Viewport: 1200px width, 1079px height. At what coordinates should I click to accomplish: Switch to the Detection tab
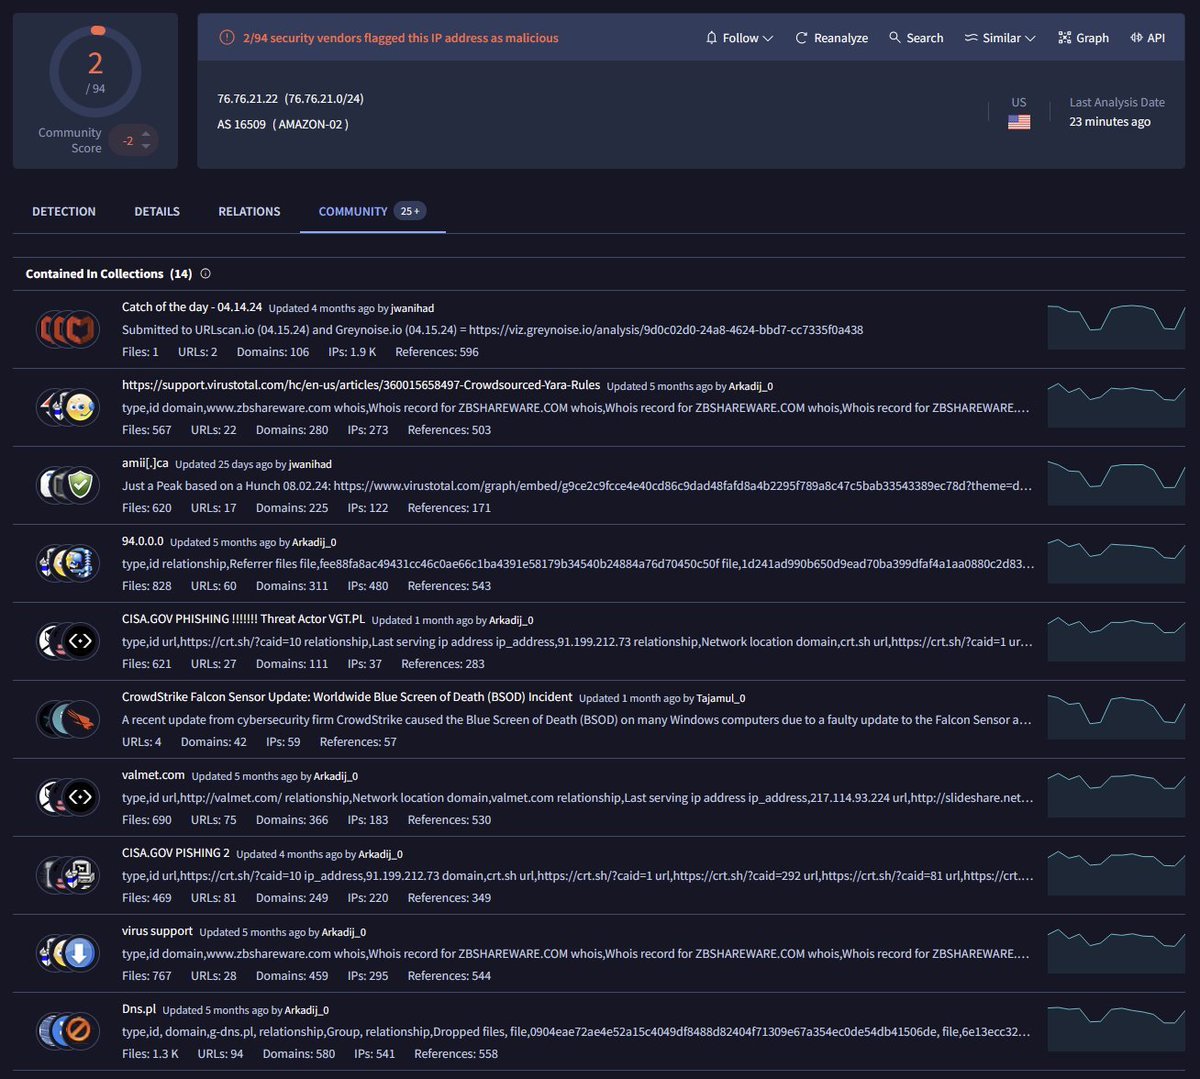tap(64, 211)
